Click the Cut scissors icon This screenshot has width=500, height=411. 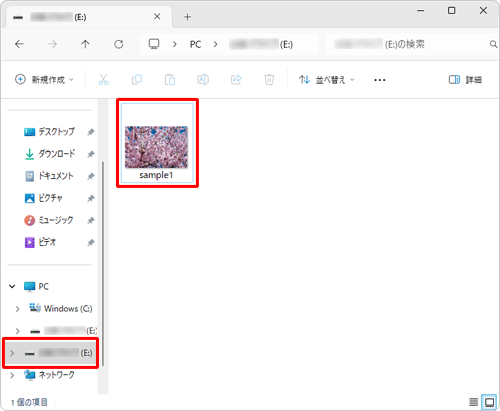click(103, 80)
